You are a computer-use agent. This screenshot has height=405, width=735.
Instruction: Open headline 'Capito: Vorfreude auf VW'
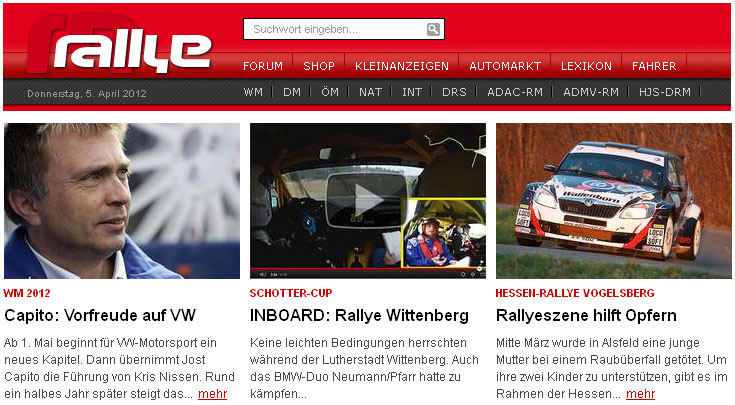point(100,316)
